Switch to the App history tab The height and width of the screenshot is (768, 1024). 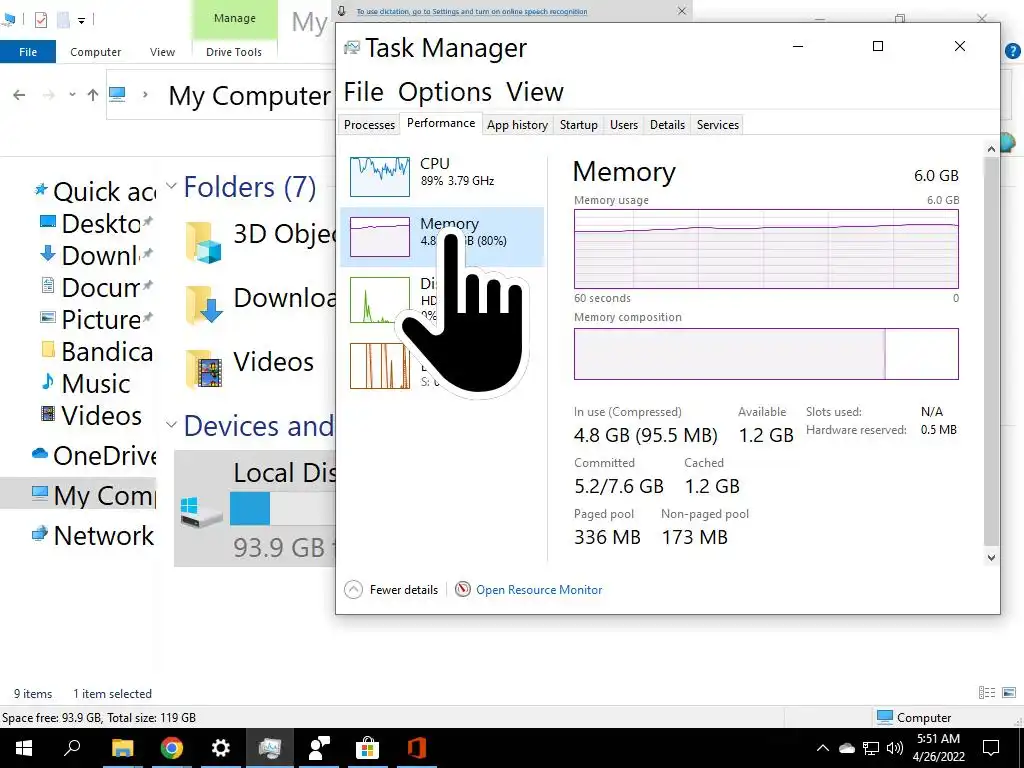517,125
